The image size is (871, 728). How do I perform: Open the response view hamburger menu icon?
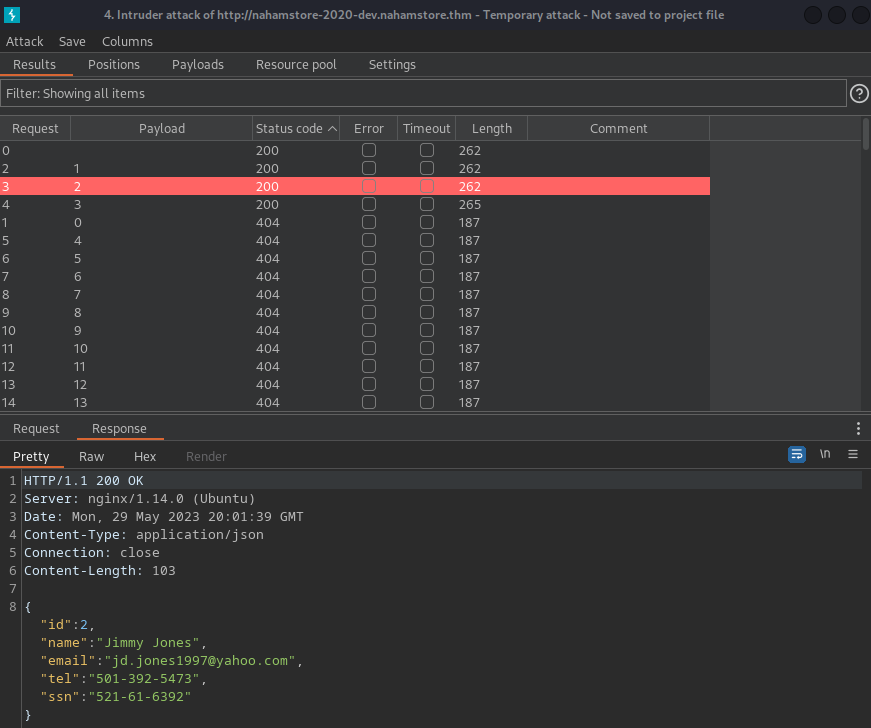coord(853,454)
